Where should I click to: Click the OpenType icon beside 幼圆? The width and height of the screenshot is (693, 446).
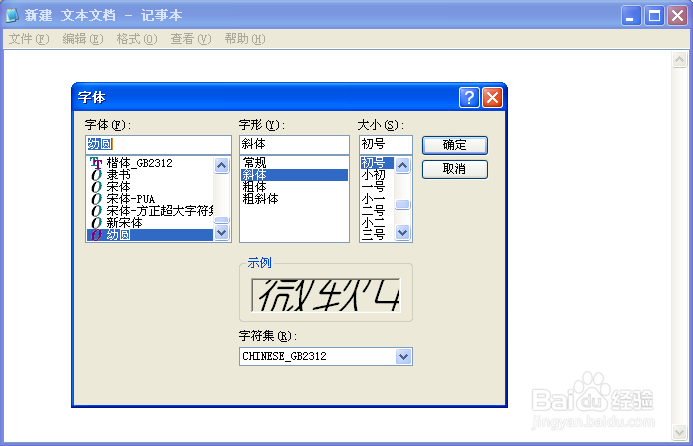click(96, 235)
